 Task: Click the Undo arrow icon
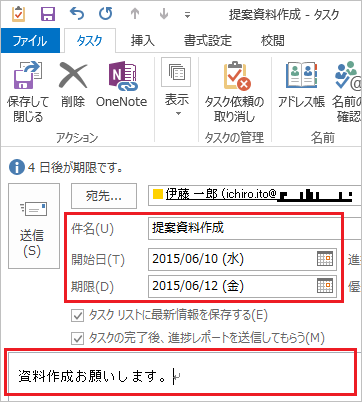[x=77, y=14]
